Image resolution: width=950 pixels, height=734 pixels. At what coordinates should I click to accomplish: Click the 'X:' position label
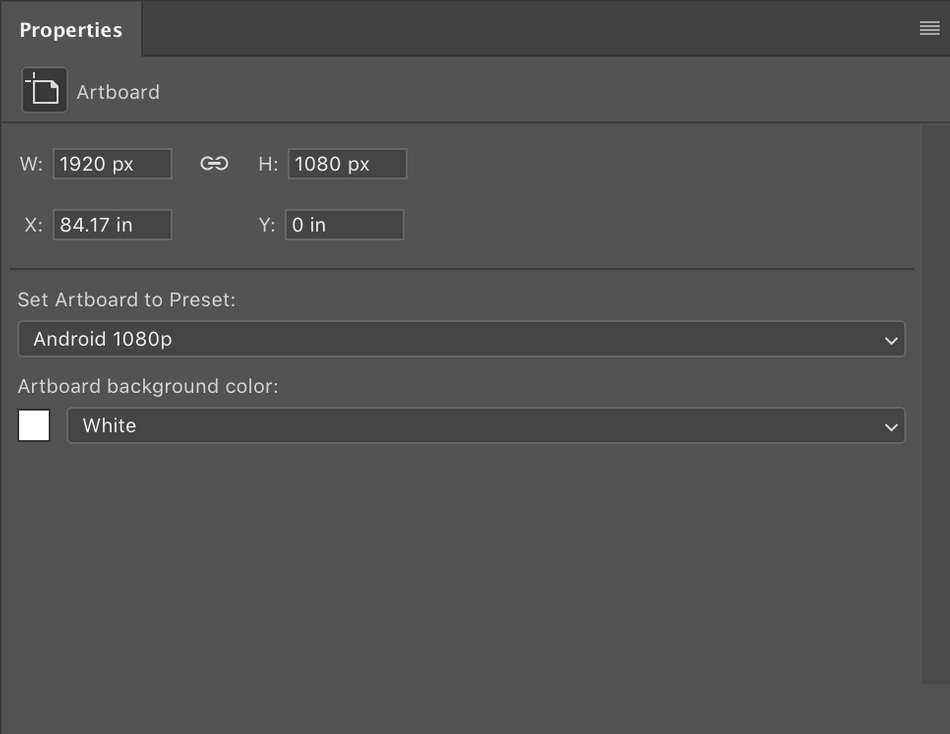(33, 225)
